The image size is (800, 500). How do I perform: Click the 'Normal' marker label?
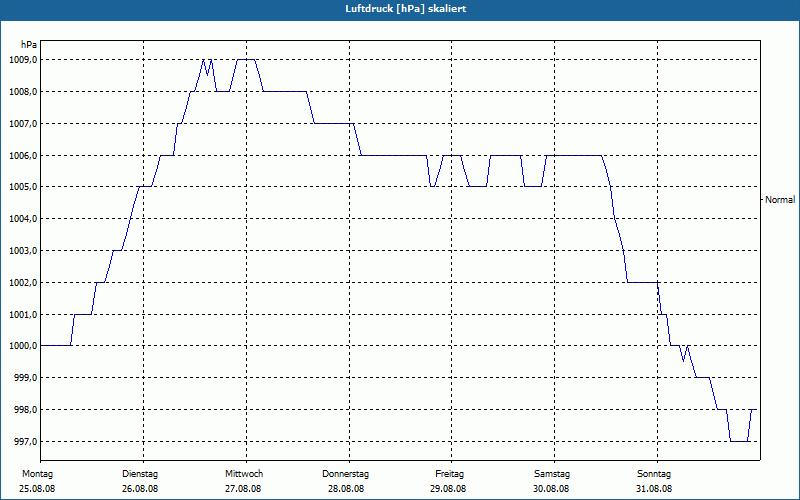(x=780, y=199)
